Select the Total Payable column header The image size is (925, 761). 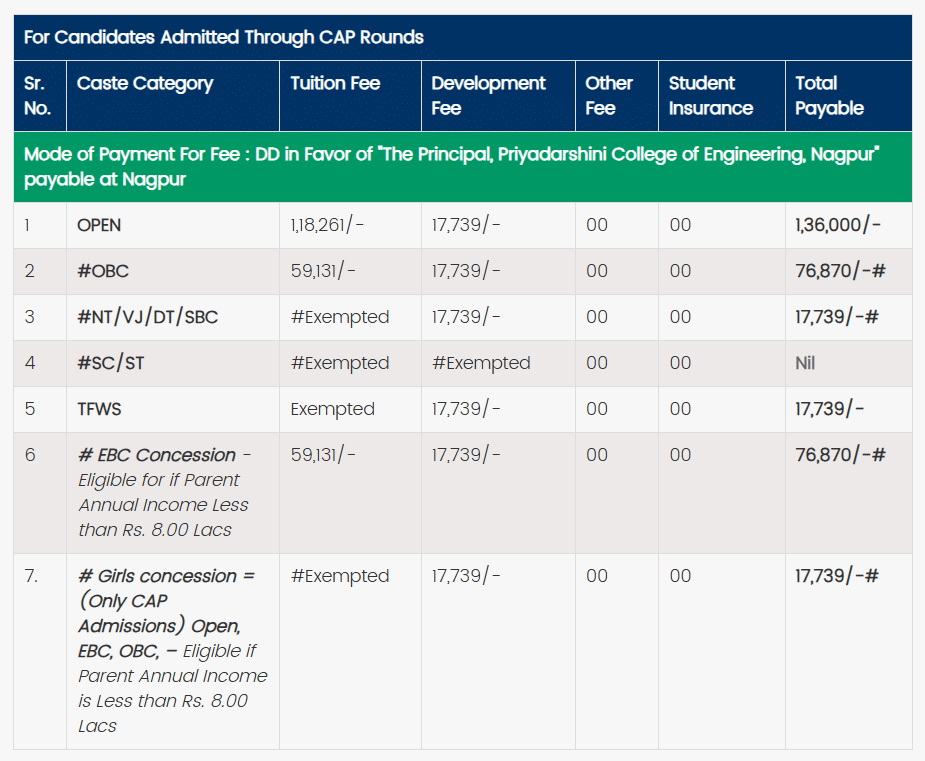pos(829,96)
